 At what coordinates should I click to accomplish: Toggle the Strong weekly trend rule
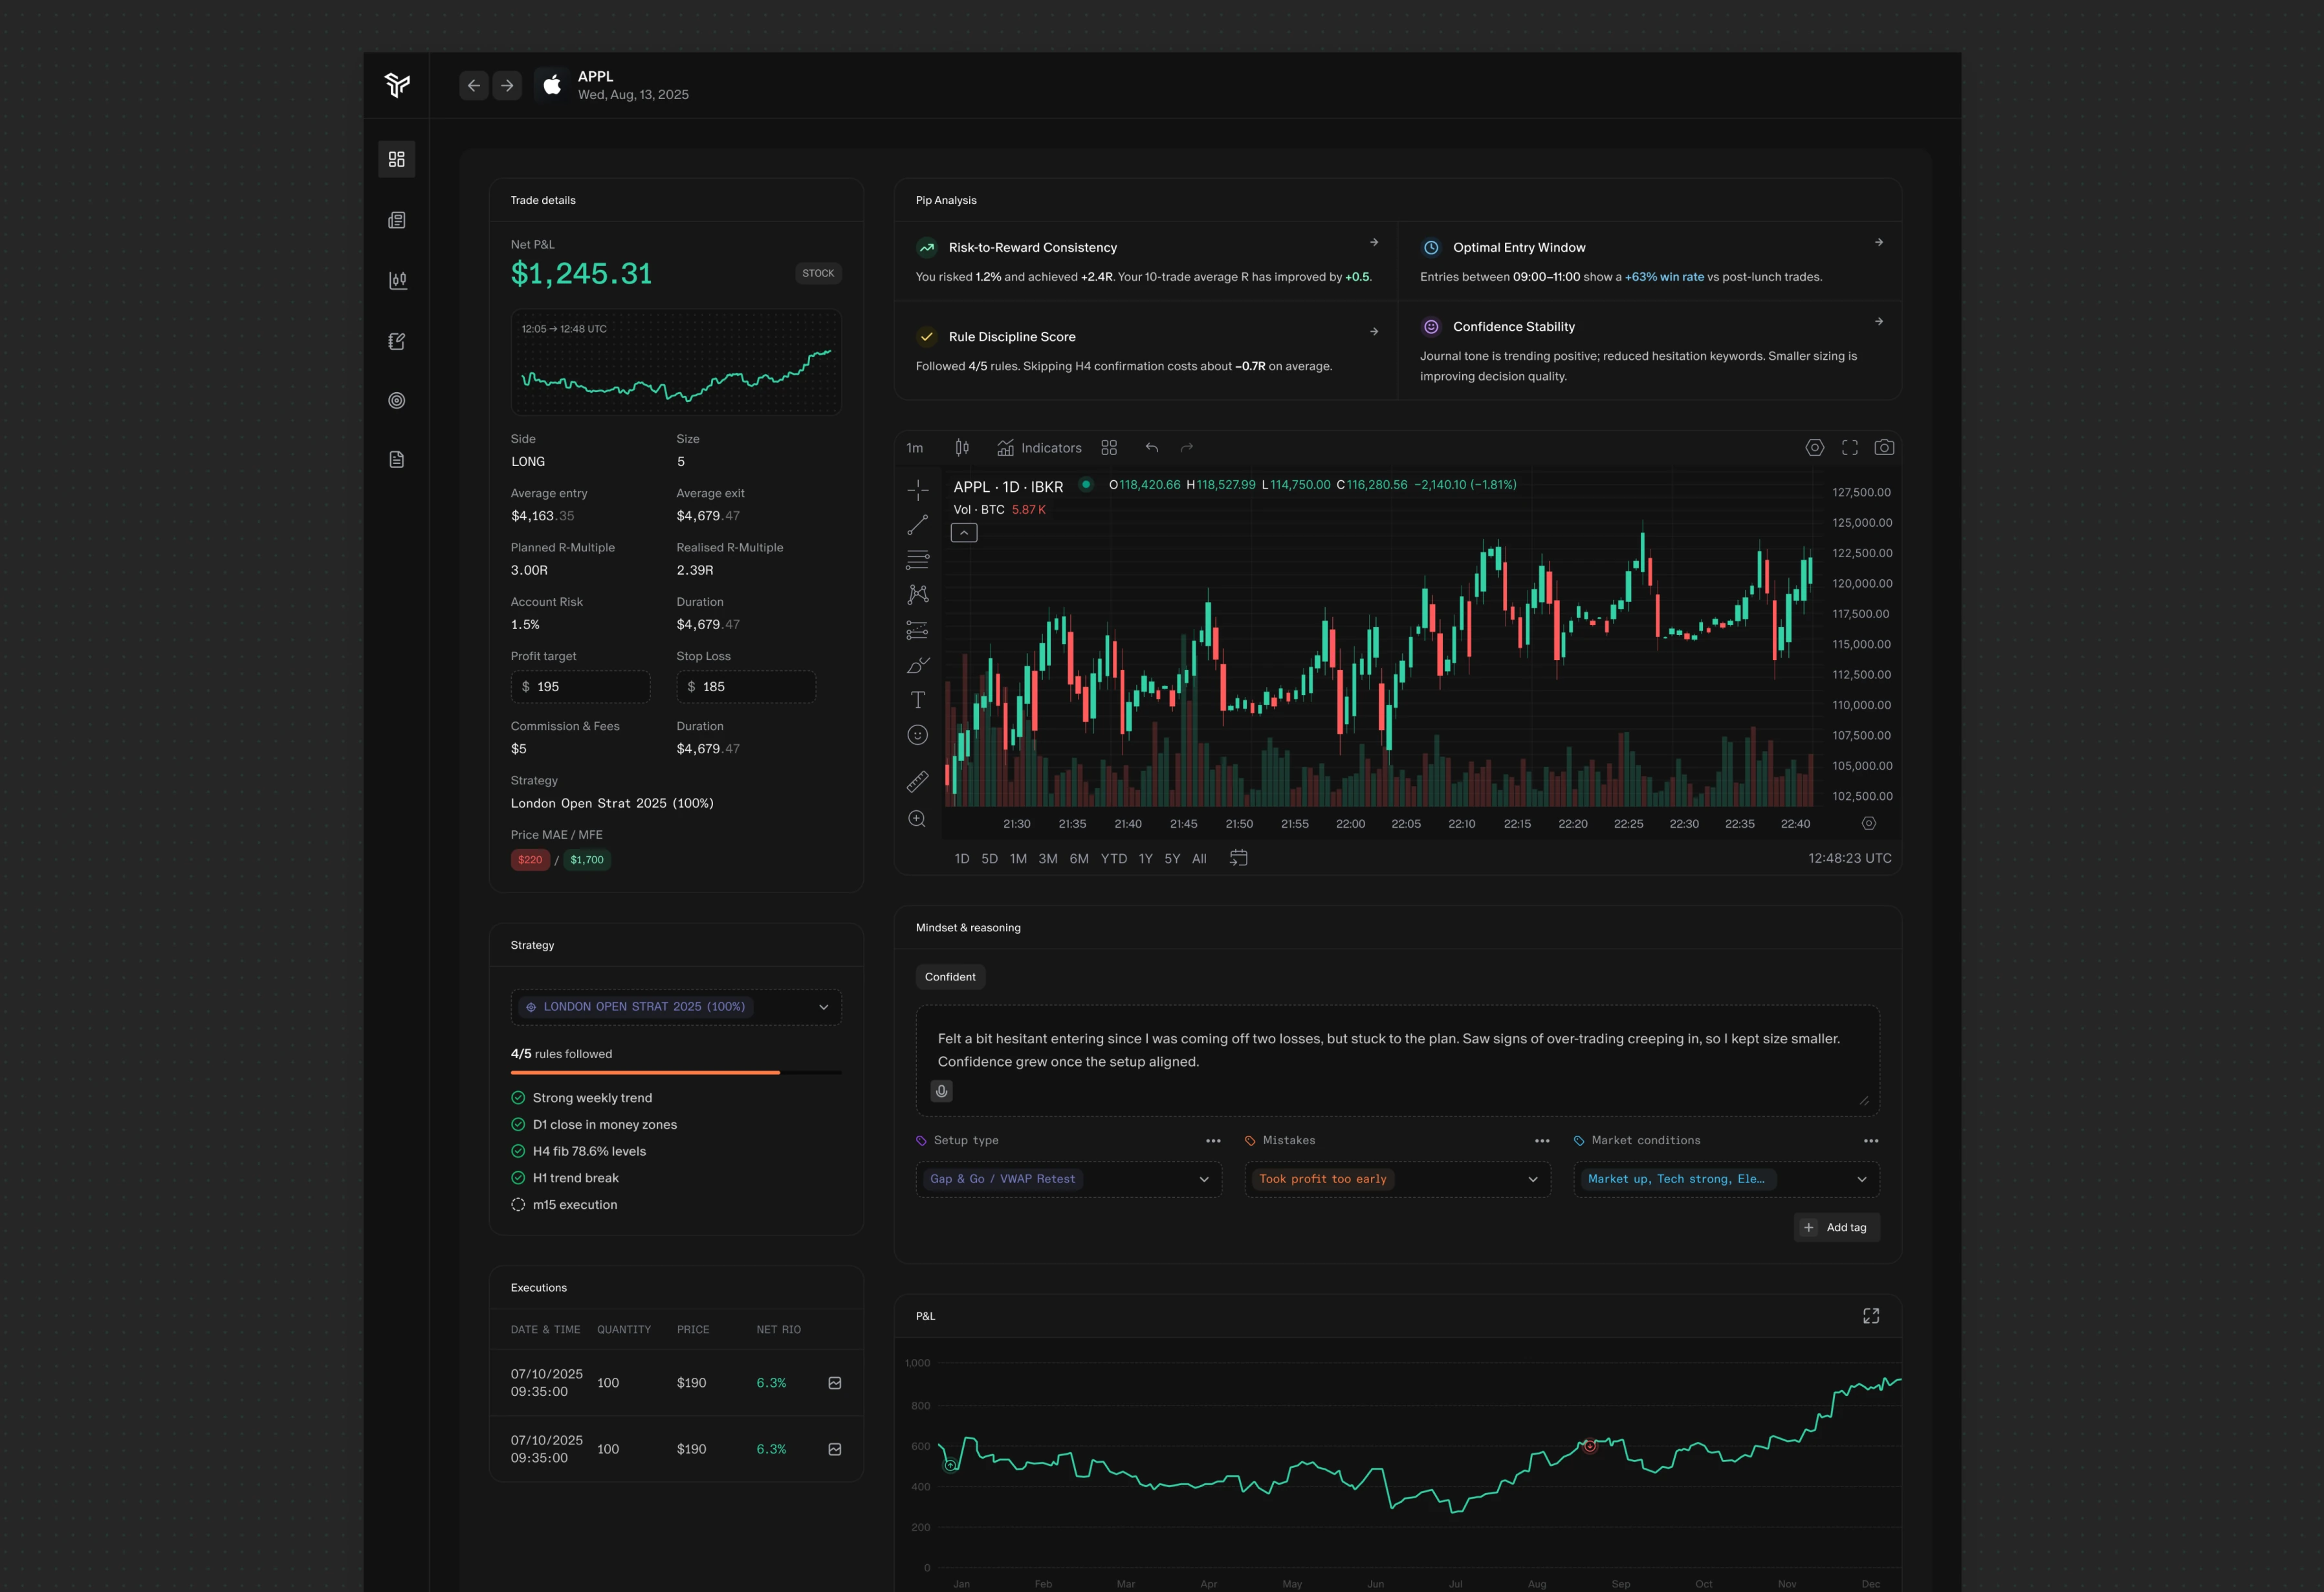pyautogui.click(x=518, y=1098)
